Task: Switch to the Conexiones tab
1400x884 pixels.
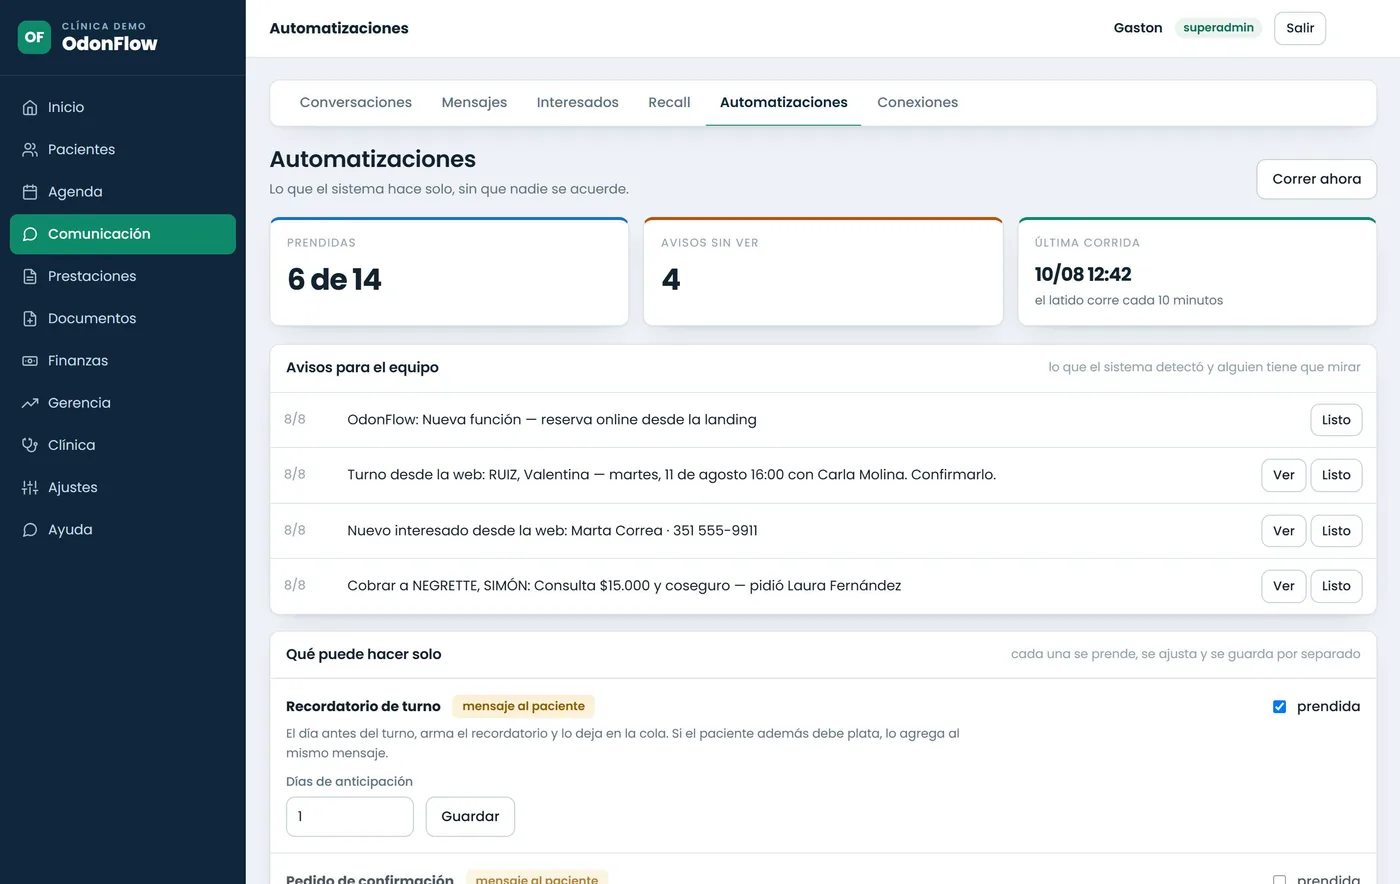Action: (x=917, y=102)
